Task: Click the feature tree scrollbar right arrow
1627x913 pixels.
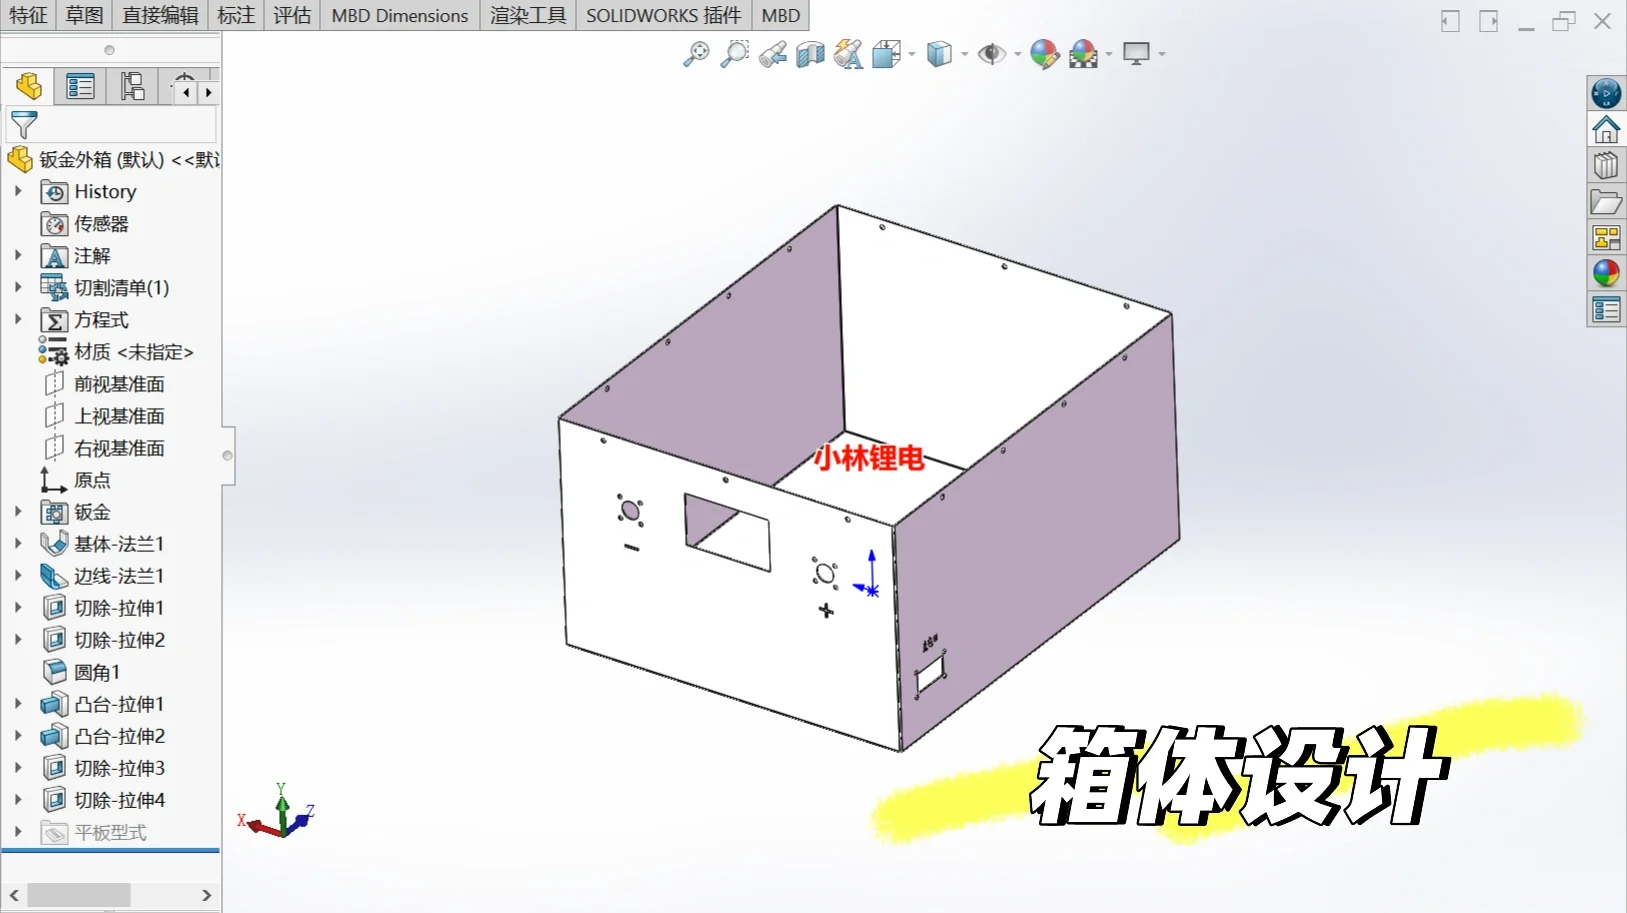Action: pos(207,895)
